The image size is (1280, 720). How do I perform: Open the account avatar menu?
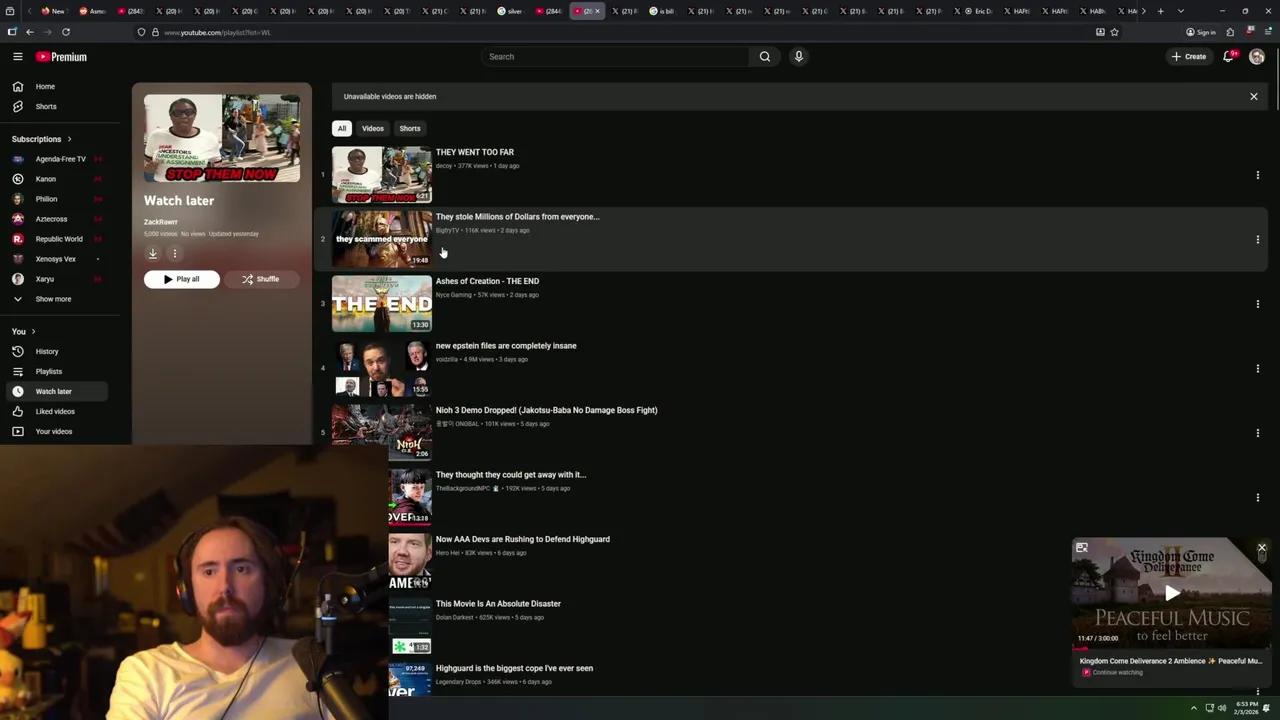[1257, 57]
